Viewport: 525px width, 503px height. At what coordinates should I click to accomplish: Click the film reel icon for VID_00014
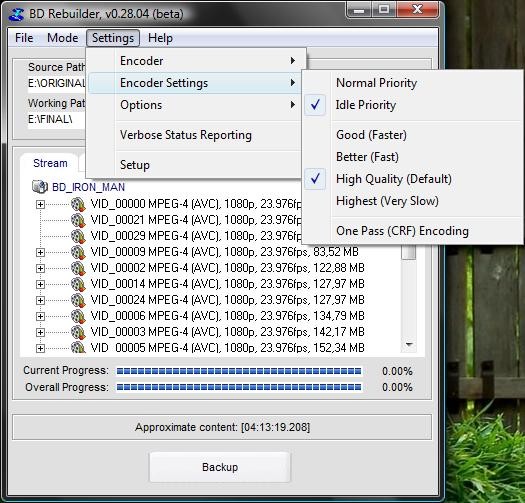78,284
